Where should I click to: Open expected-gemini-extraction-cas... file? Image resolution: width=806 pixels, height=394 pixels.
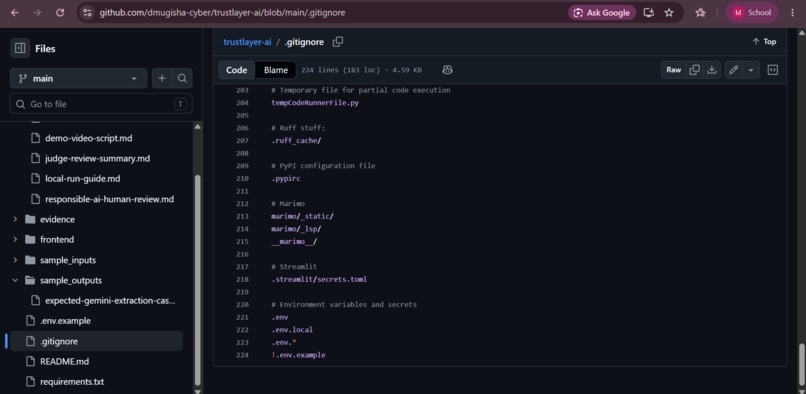pos(110,300)
